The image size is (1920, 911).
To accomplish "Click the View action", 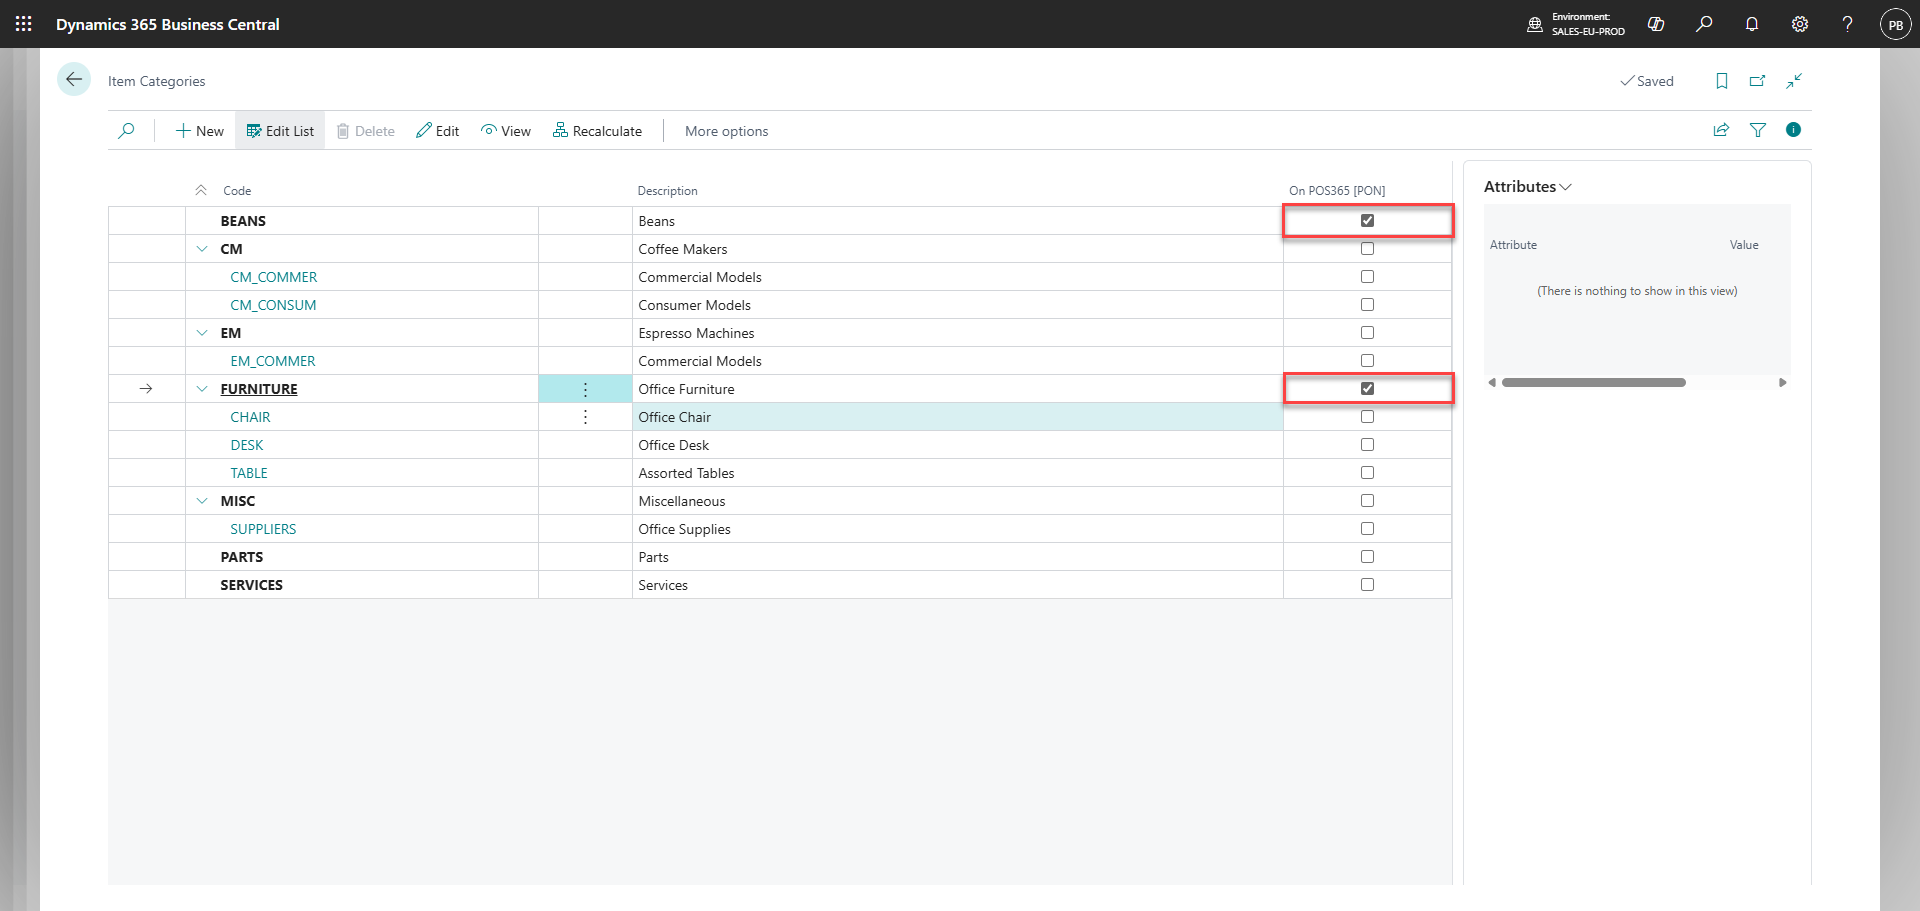I will click(506, 131).
